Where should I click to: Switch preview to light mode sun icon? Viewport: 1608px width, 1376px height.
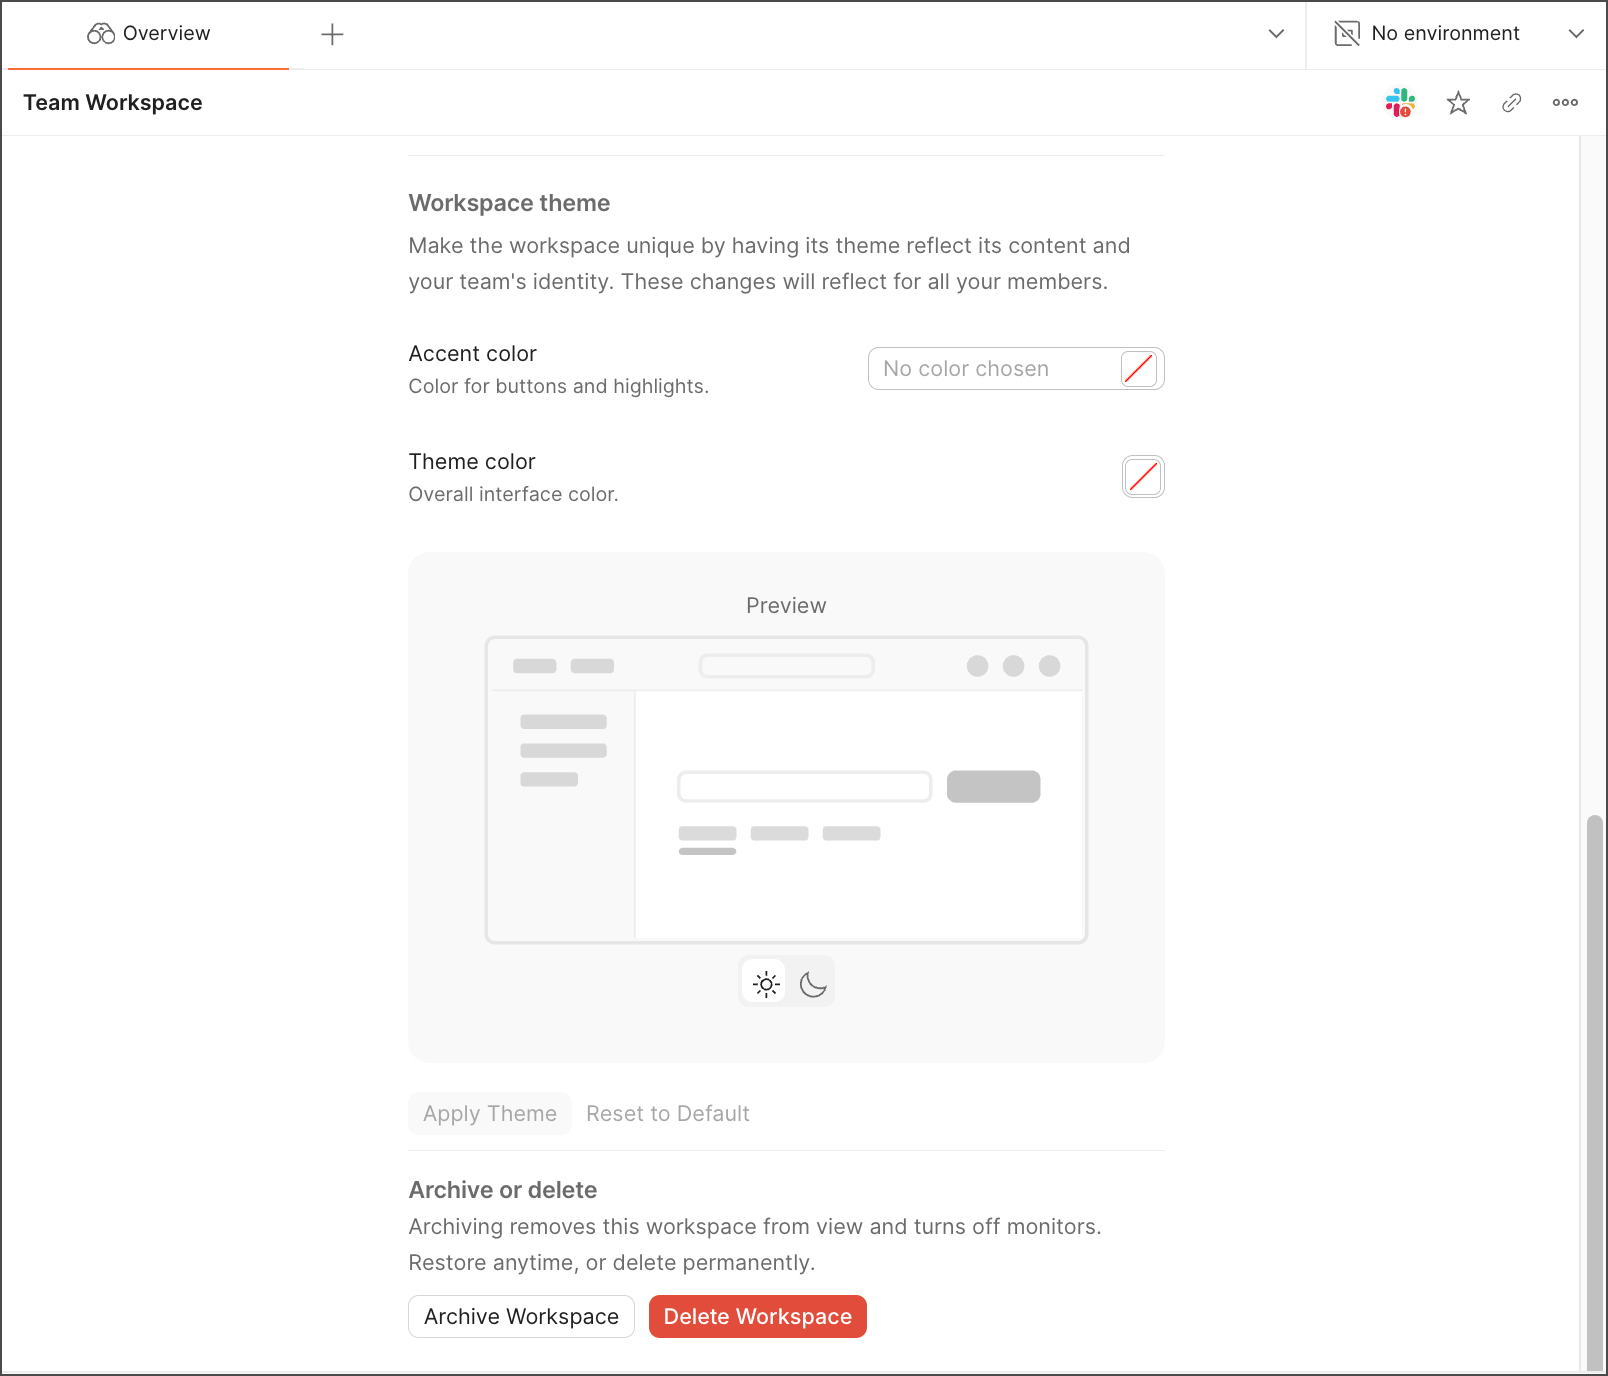click(x=766, y=984)
